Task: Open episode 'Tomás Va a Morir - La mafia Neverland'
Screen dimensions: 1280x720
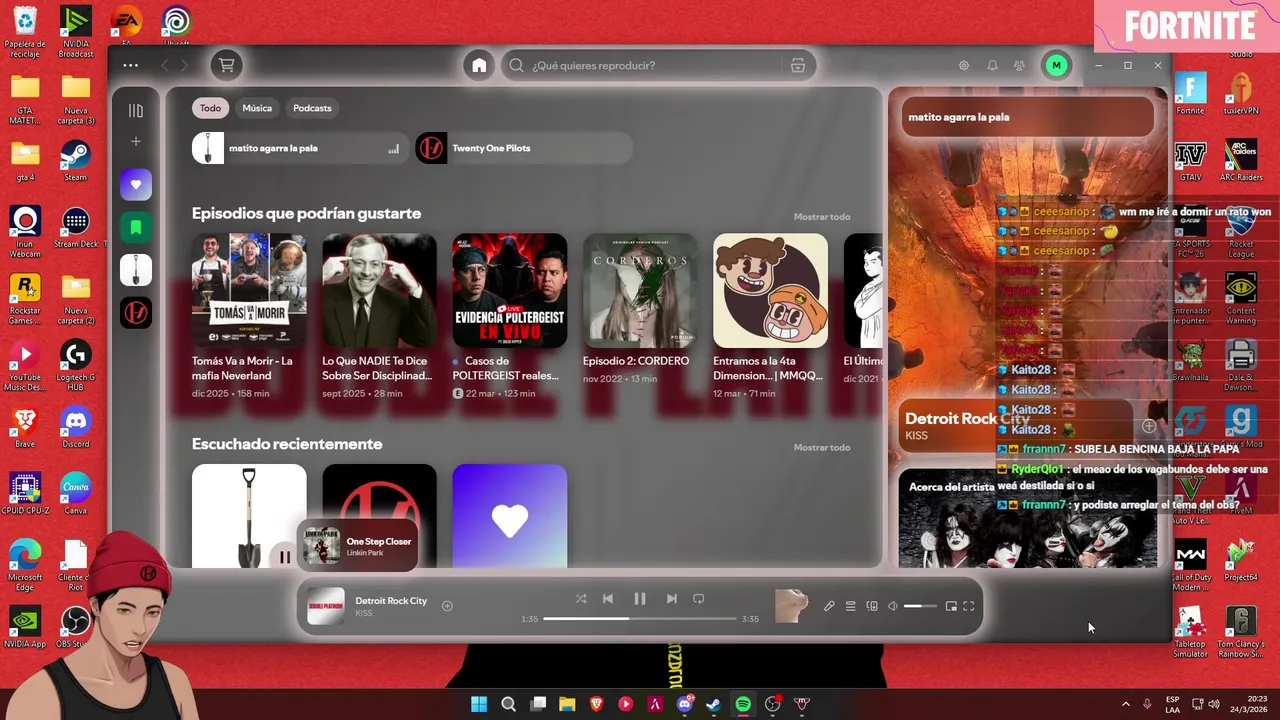Action: pyautogui.click(x=249, y=316)
